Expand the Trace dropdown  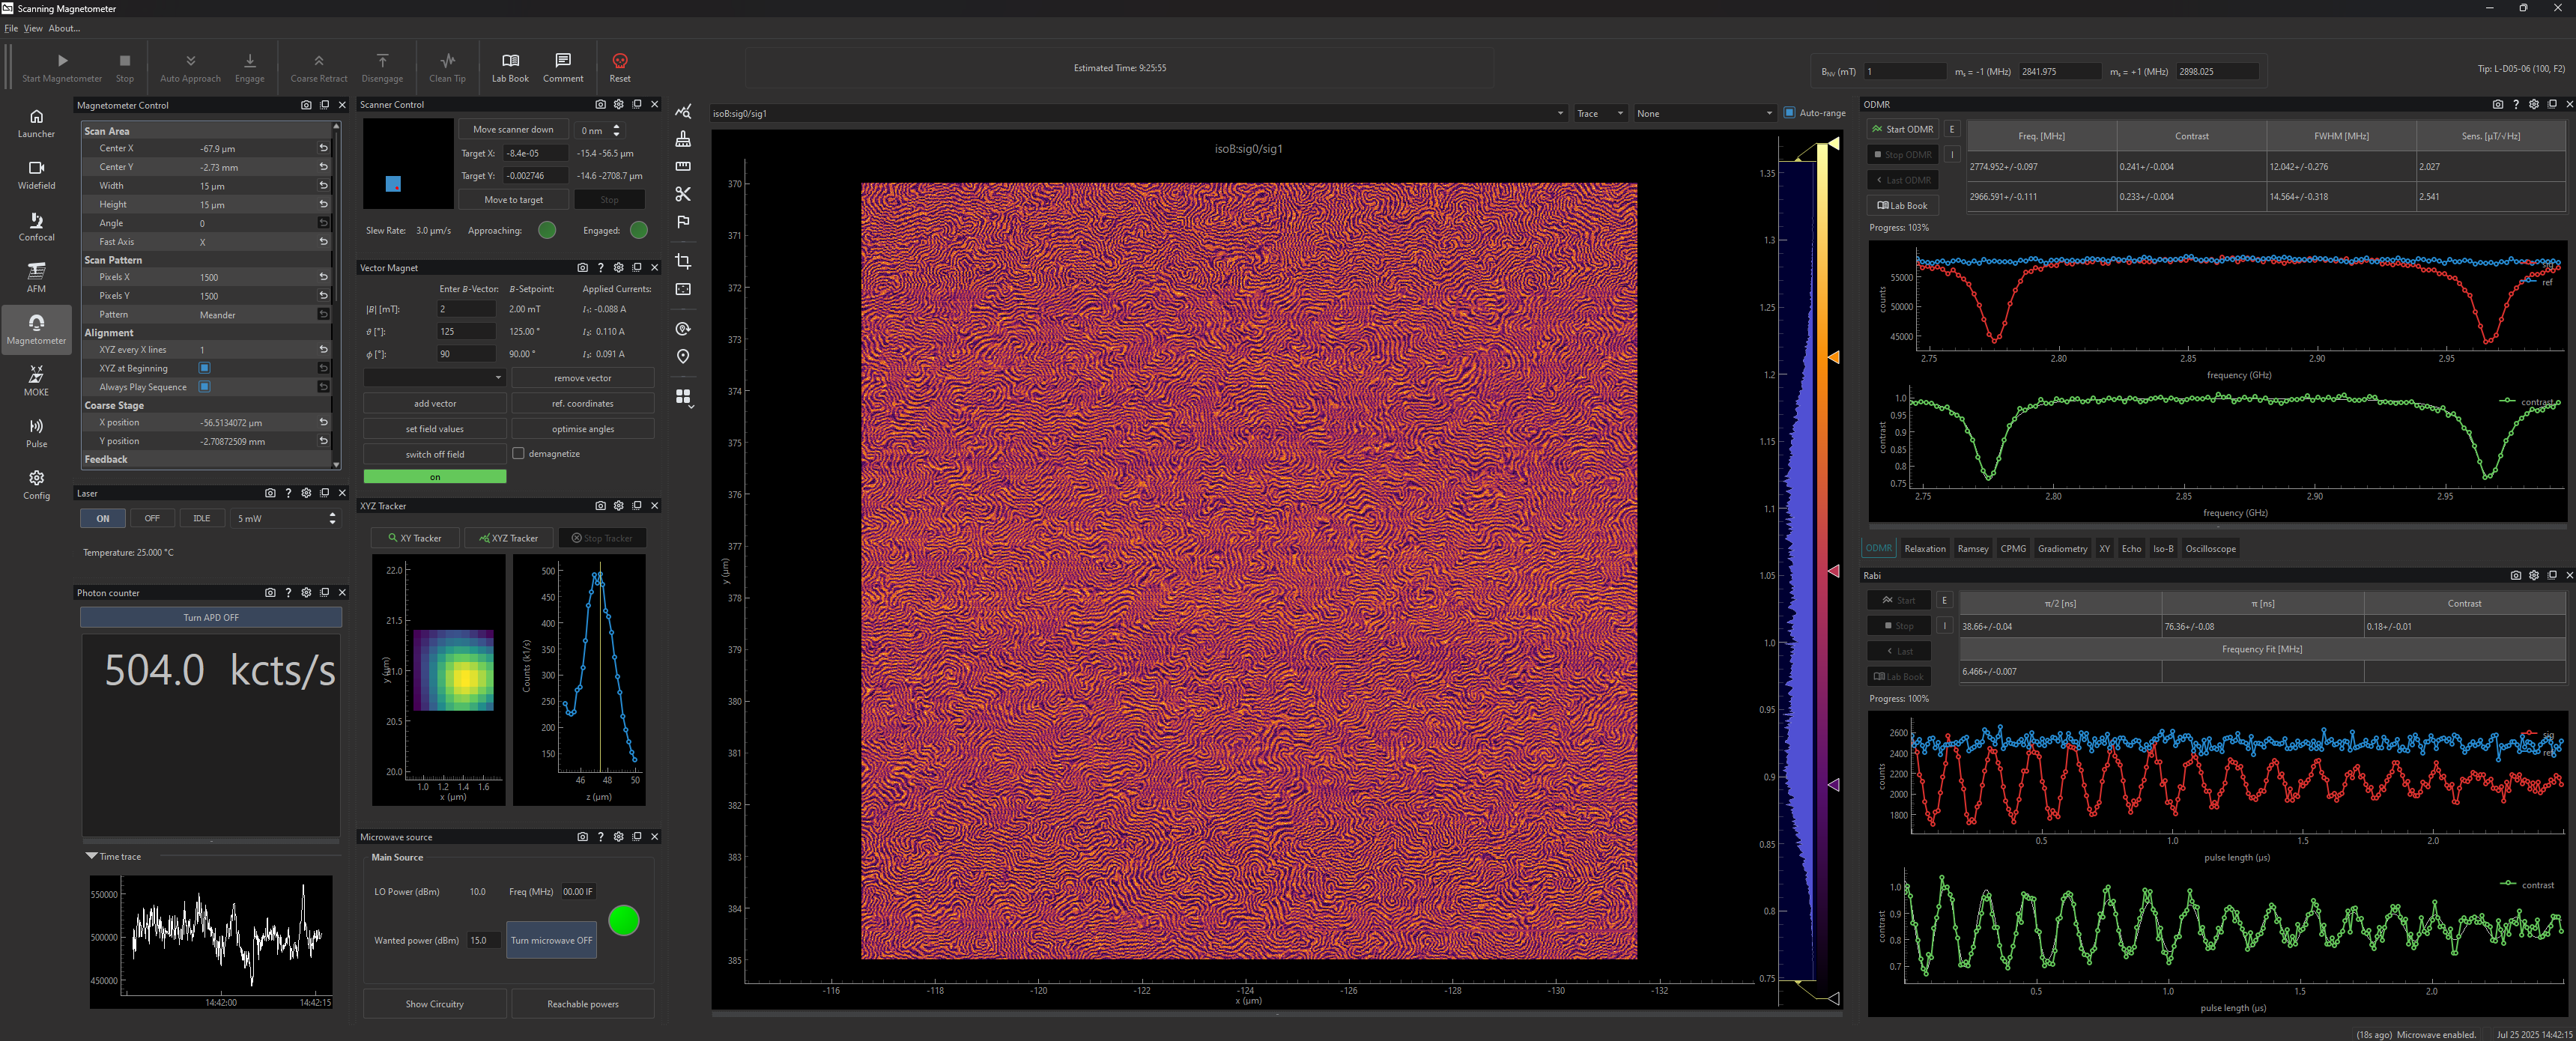(x=1599, y=113)
